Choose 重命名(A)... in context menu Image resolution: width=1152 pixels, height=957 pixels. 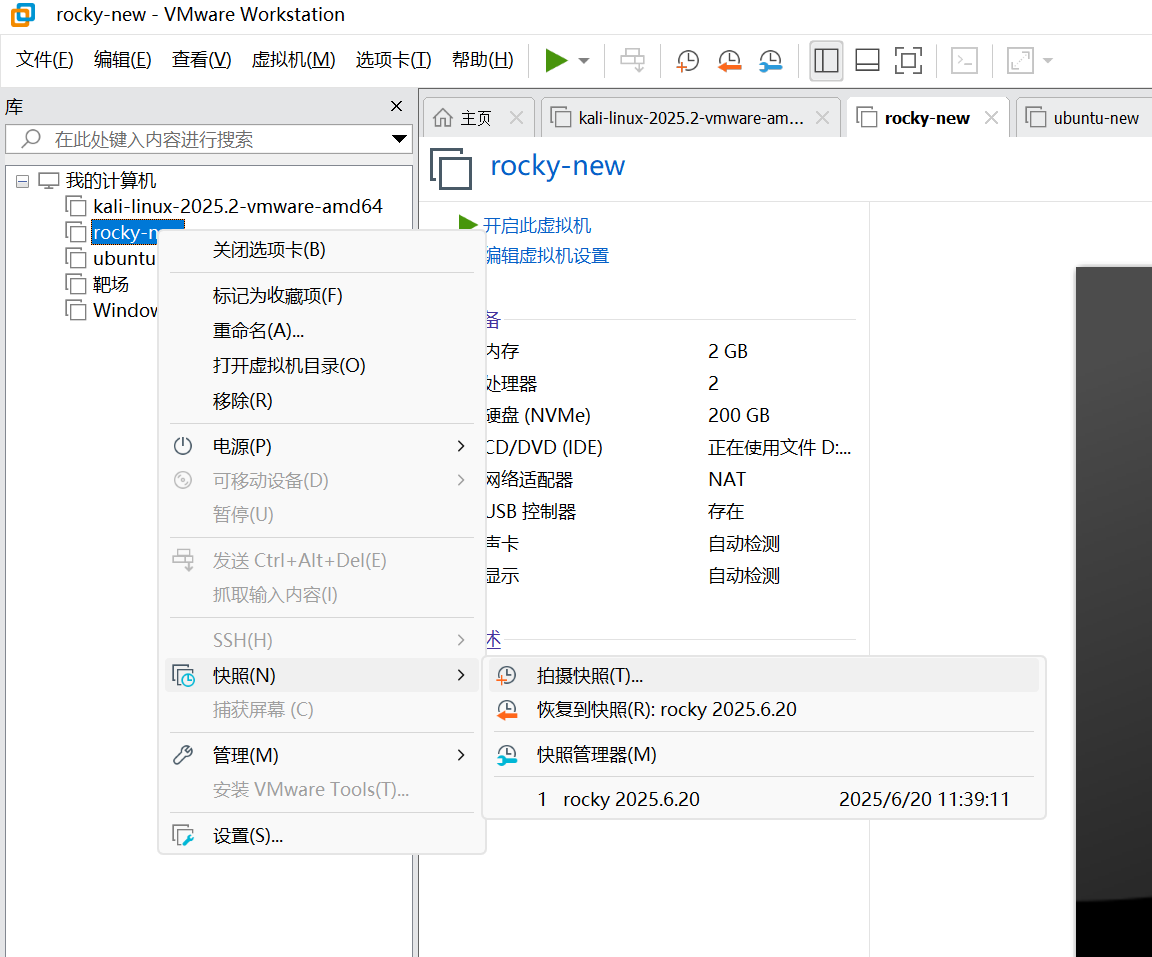point(322,331)
